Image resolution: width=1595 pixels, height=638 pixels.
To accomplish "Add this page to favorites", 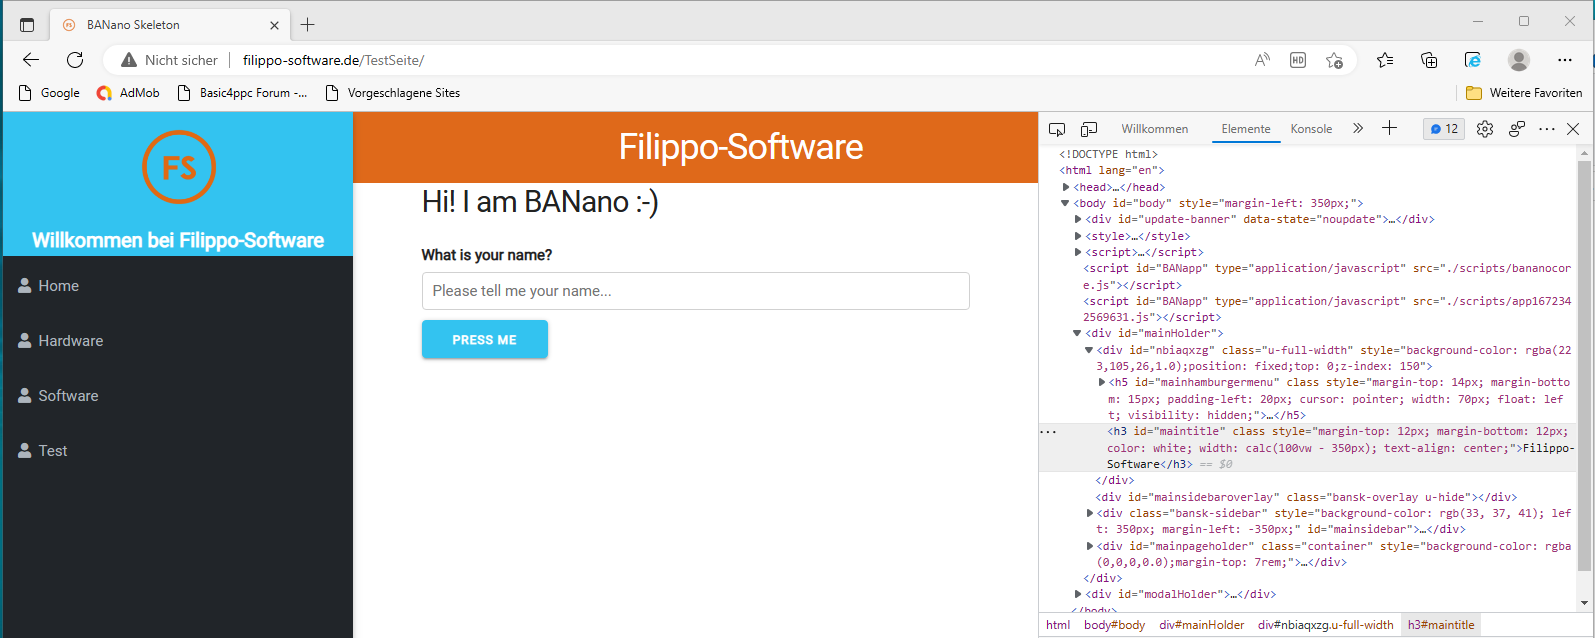I will coord(1334,60).
